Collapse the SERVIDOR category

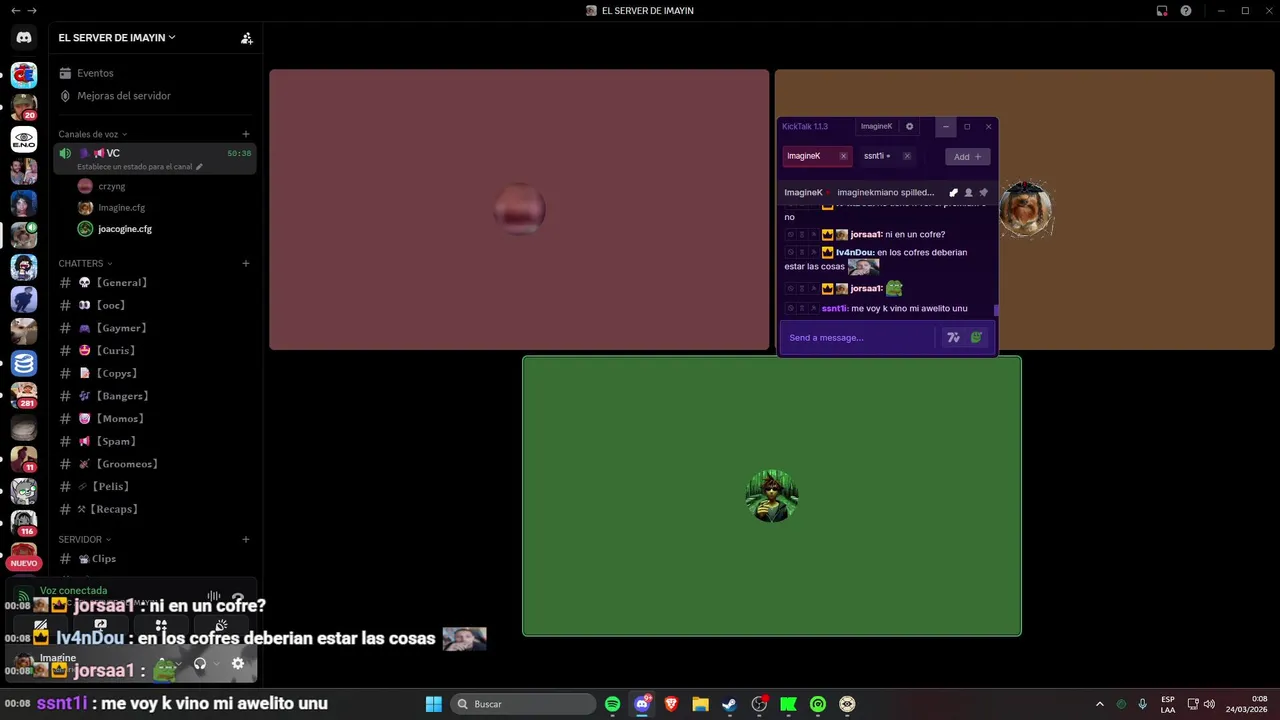85,539
